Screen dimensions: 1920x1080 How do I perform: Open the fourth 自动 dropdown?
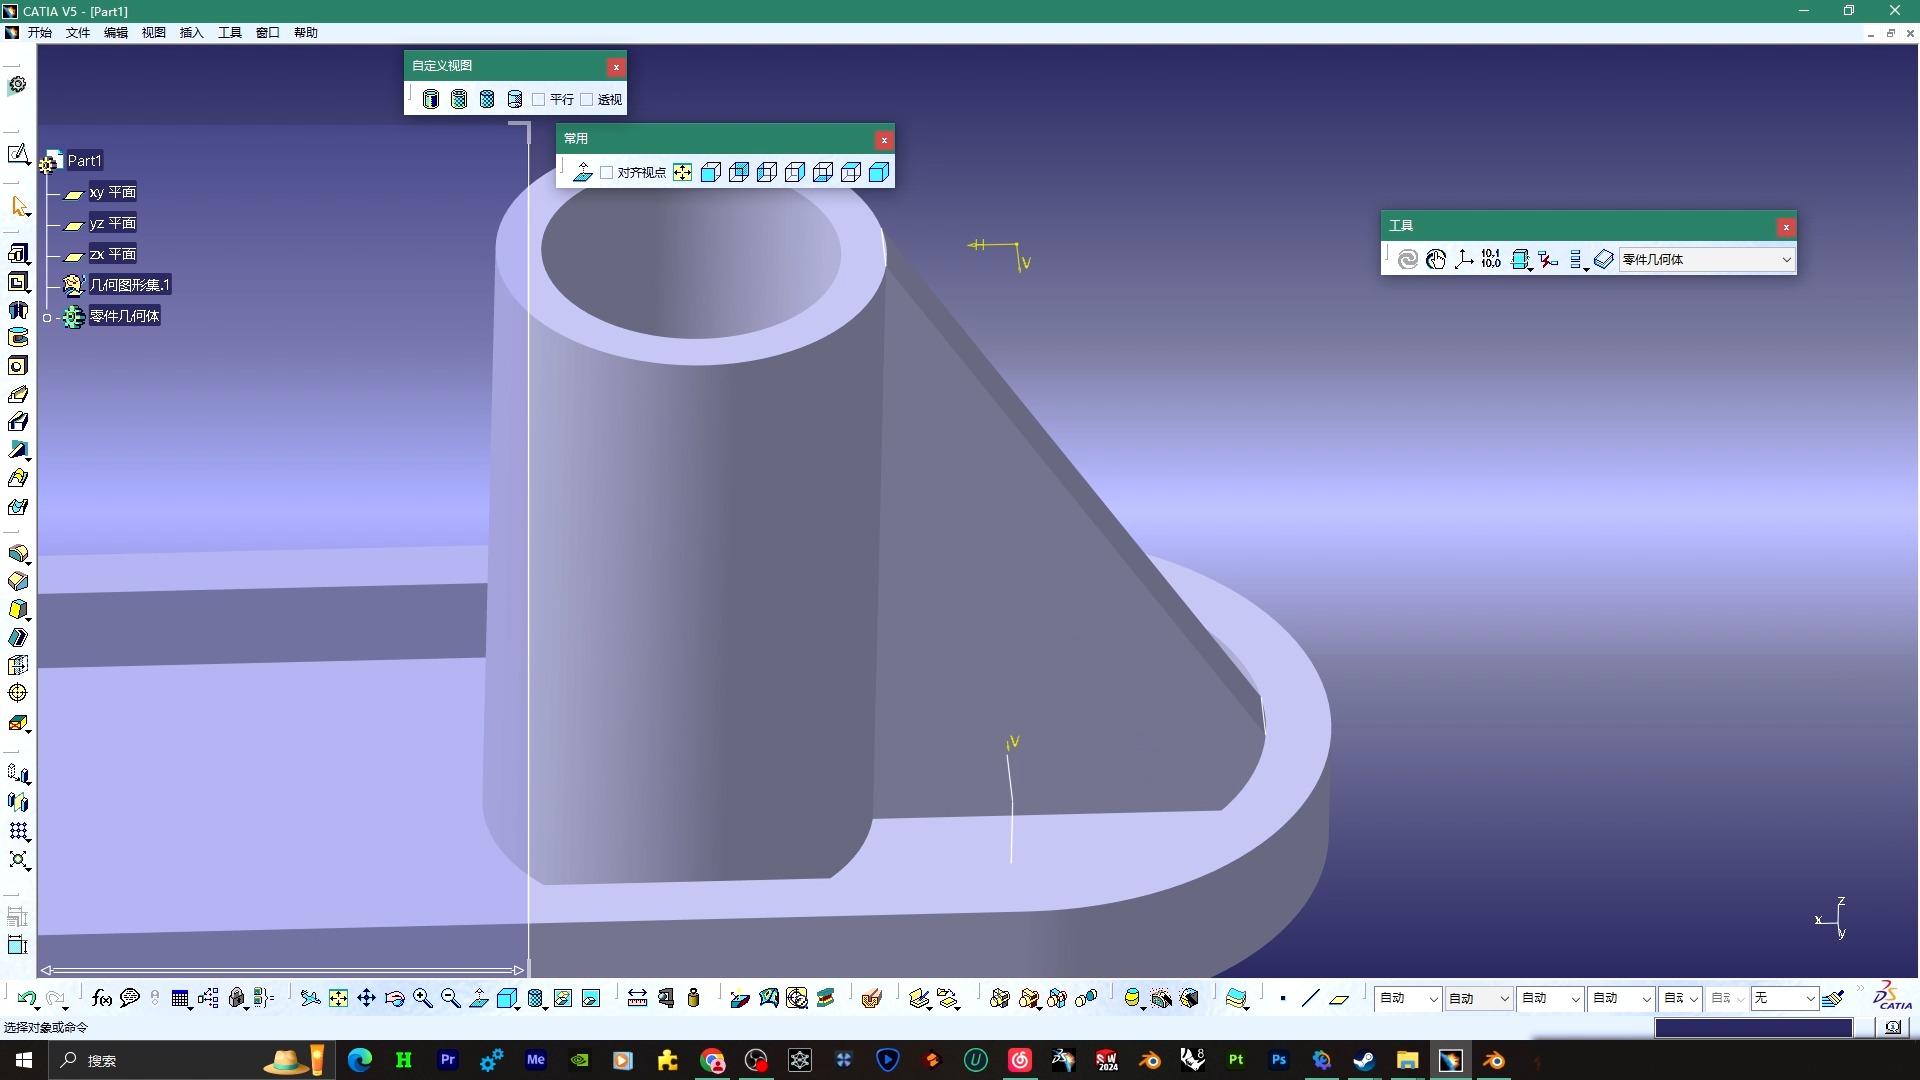point(1621,998)
